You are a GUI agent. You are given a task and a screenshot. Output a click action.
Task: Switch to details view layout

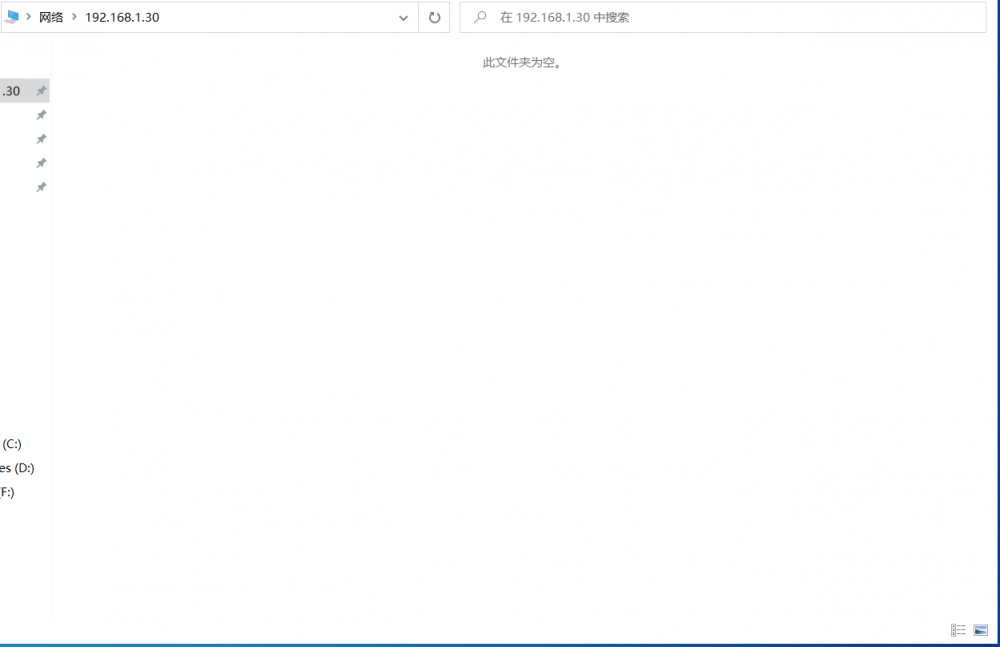tap(958, 630)
